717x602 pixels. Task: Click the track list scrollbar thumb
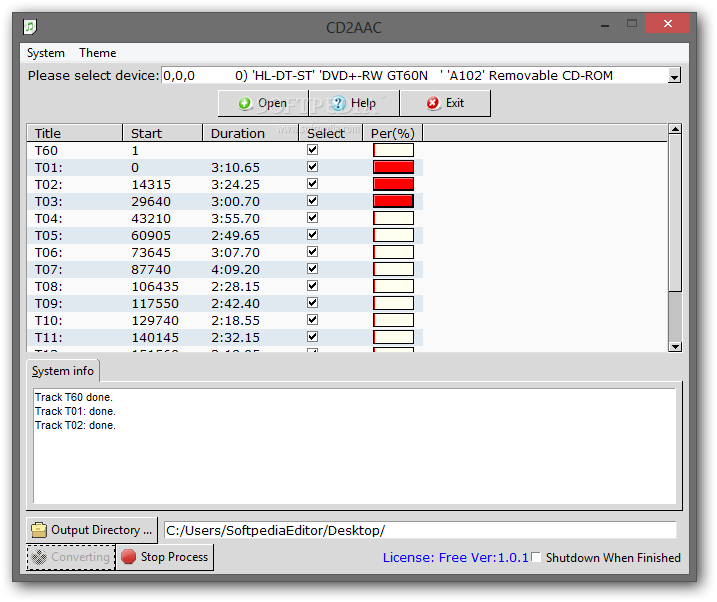point(675,213)
